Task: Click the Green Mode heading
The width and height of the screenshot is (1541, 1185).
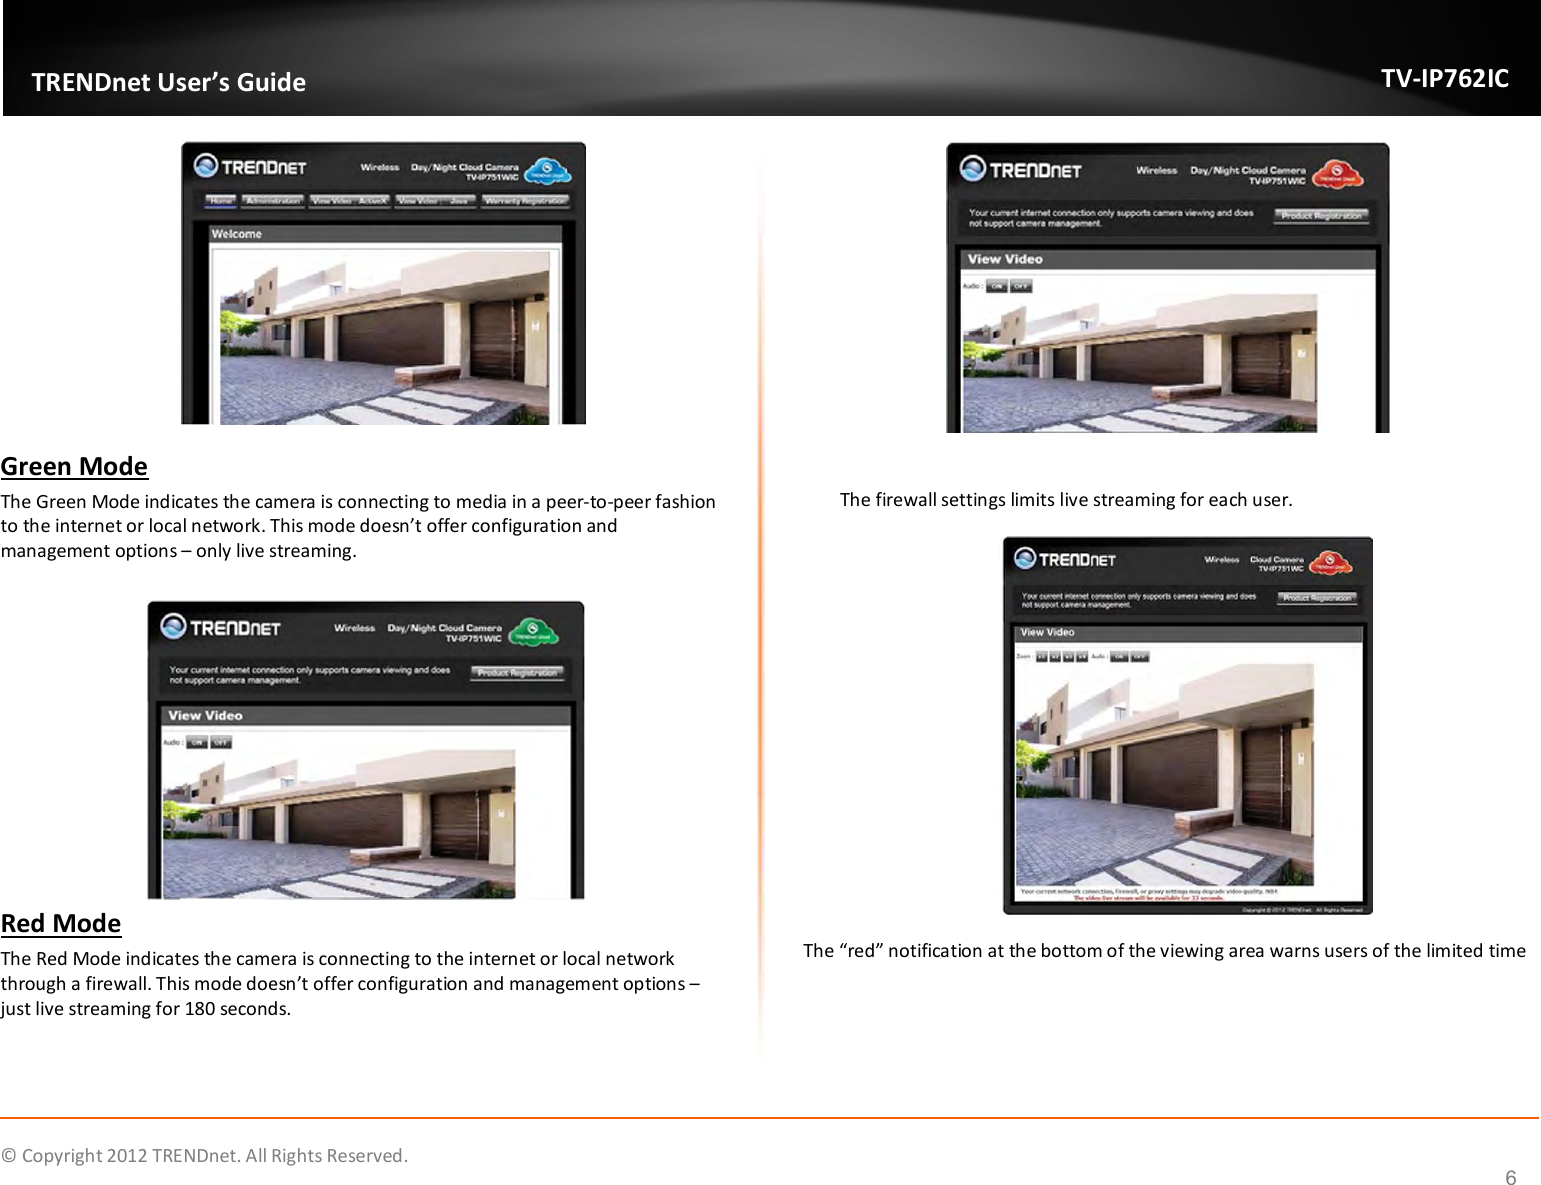Action: click(x=74, y=467)
